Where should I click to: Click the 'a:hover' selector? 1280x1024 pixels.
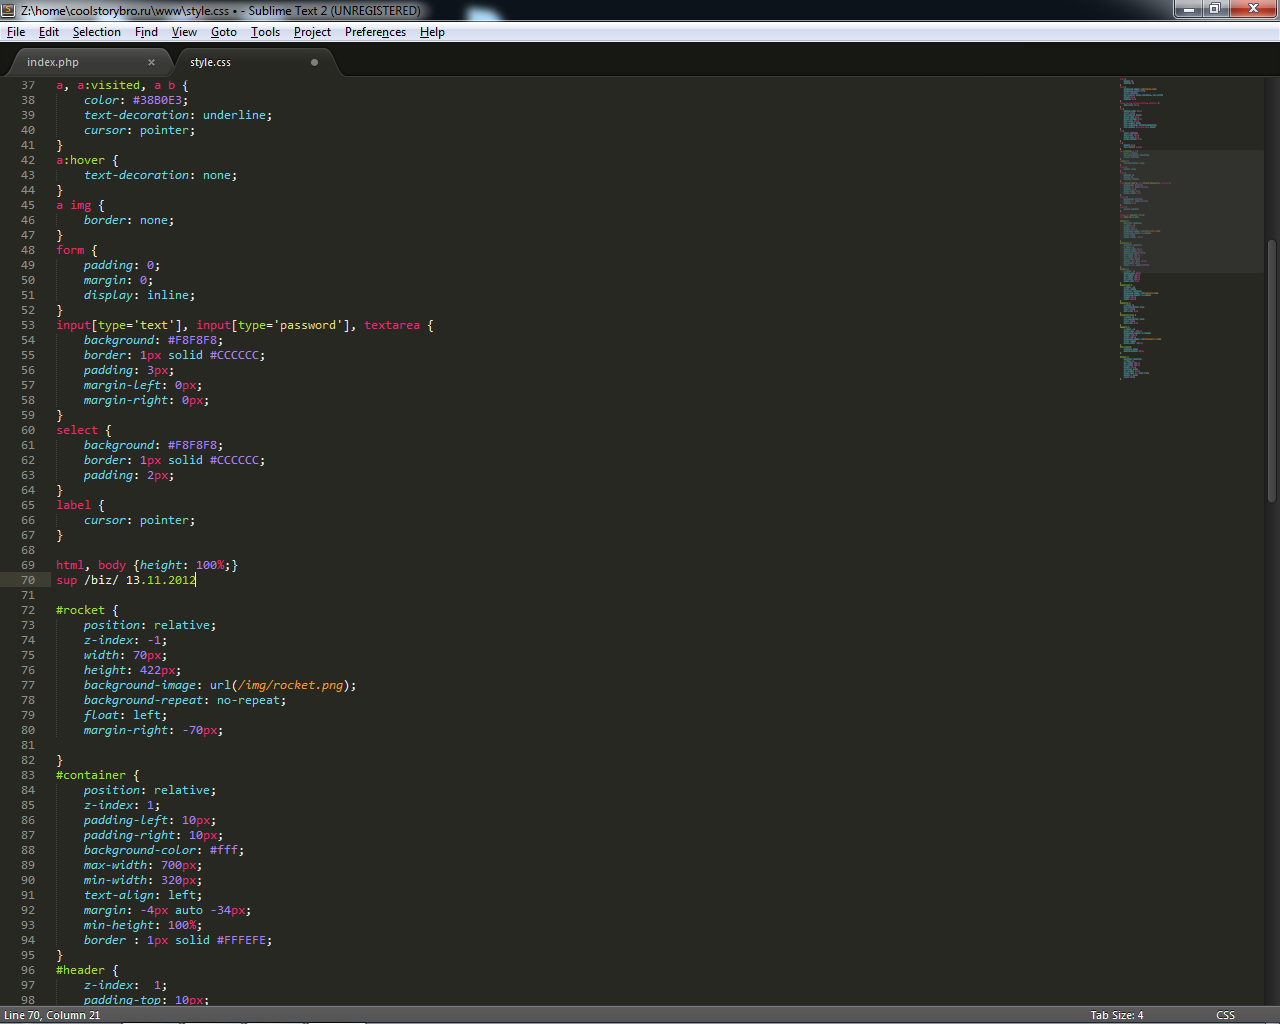click(x=80, y=160)
